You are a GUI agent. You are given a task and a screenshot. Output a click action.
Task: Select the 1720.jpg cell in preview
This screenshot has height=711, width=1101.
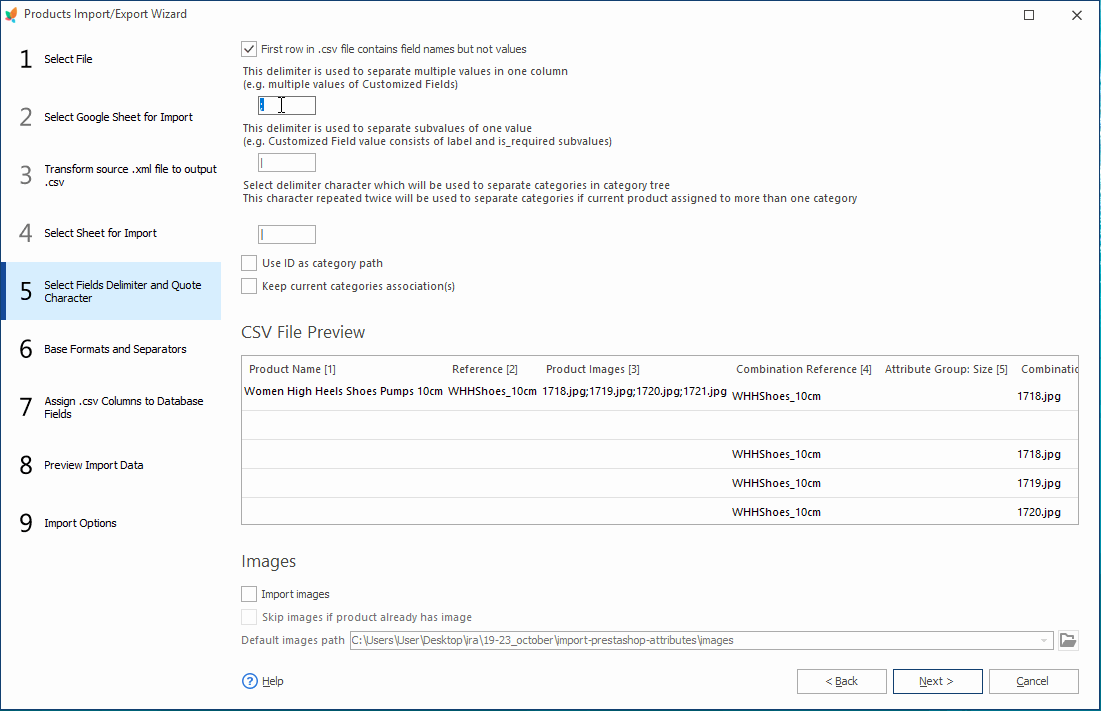click(x=1039, y=512)
